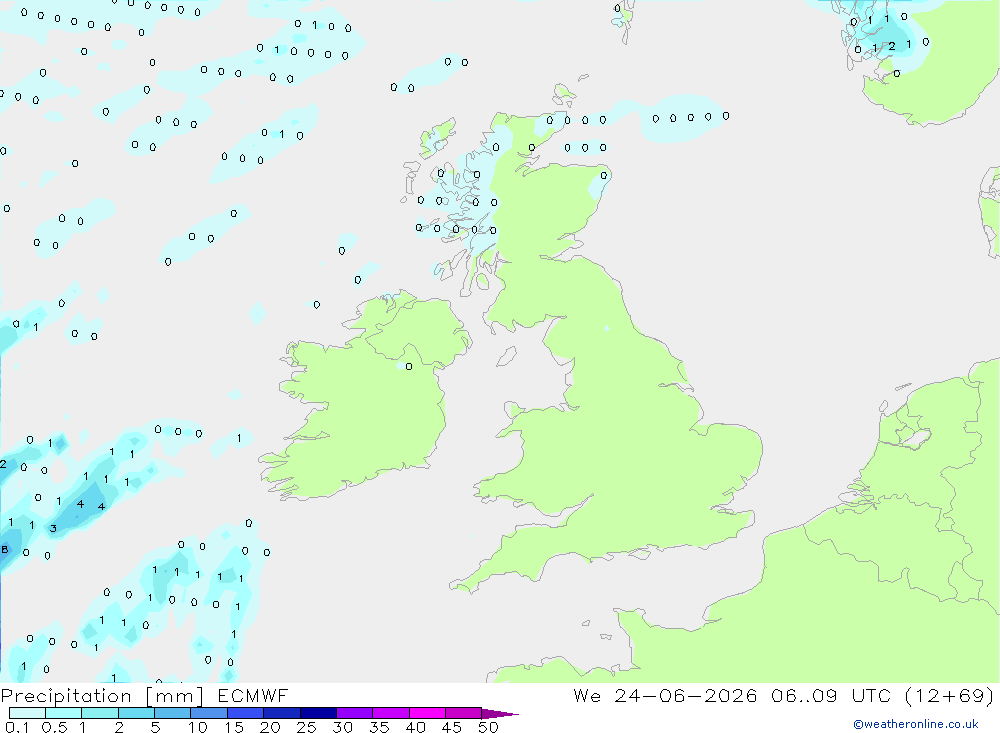
Task: Pick the 35–40 mm legend color box
Action: point(391,713)
